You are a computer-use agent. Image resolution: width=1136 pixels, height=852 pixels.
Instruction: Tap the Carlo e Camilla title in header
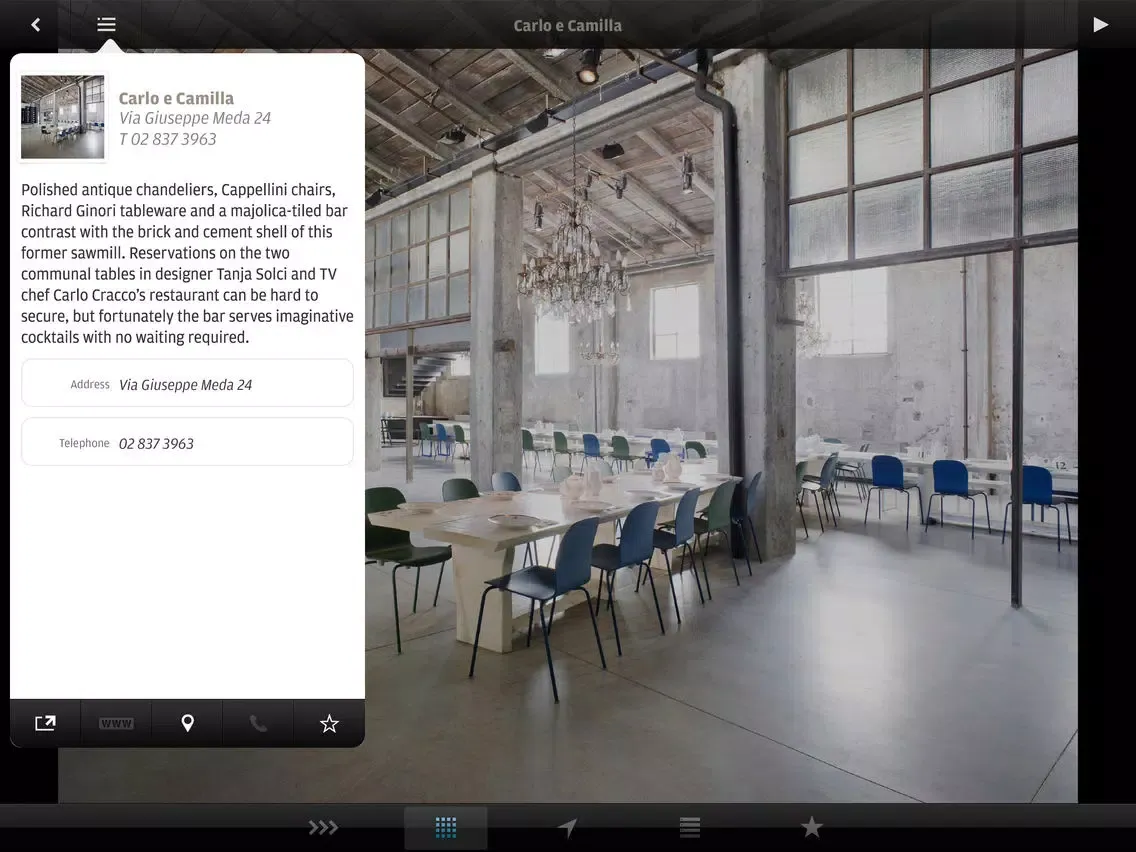(x=567, y=25)
